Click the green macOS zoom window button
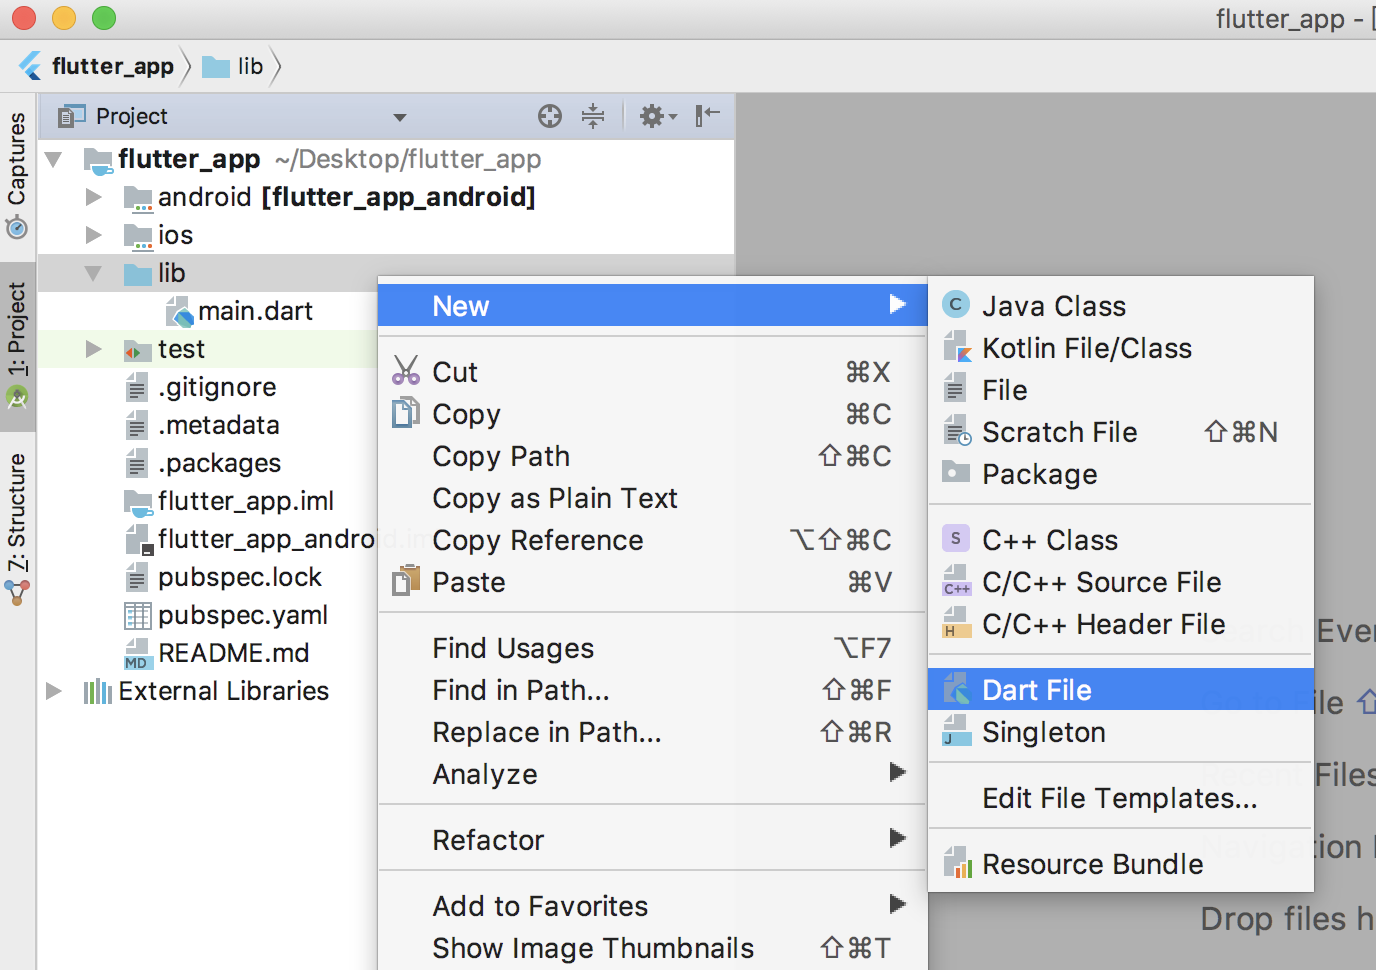This screenshot has width=1376, height=970. pyautogui.click(x=104, y=18)
